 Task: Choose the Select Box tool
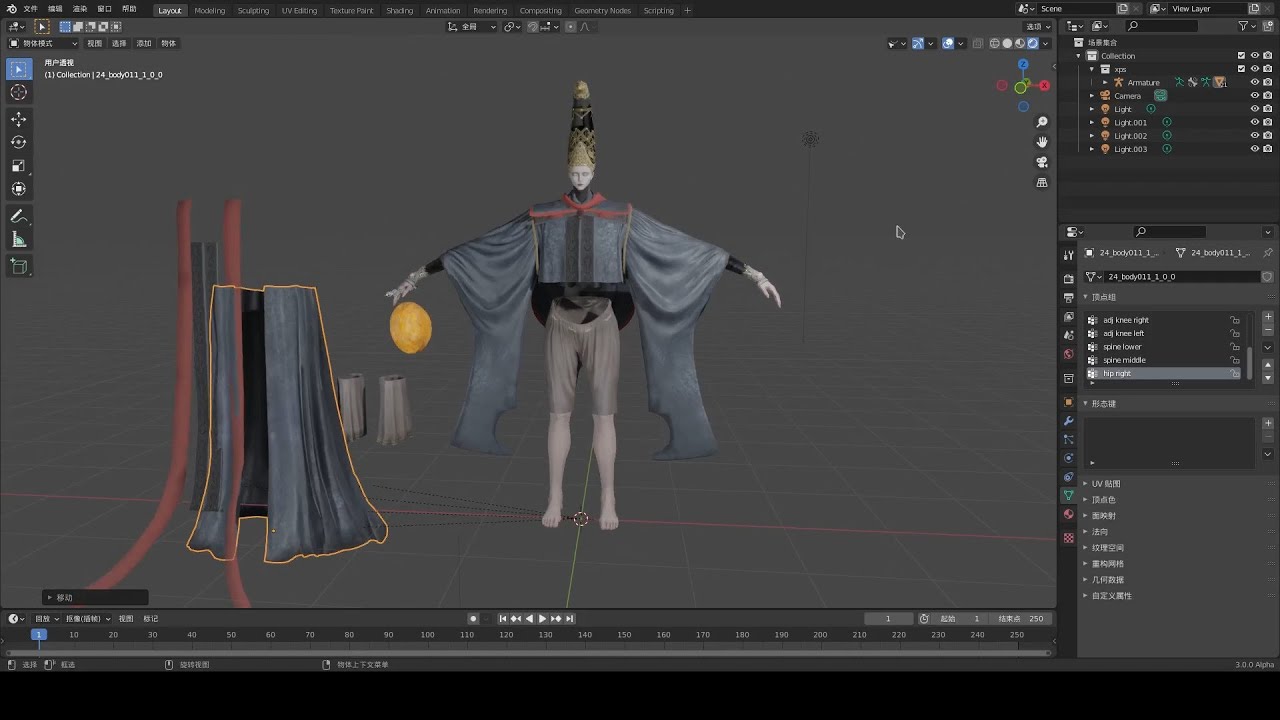18,69
